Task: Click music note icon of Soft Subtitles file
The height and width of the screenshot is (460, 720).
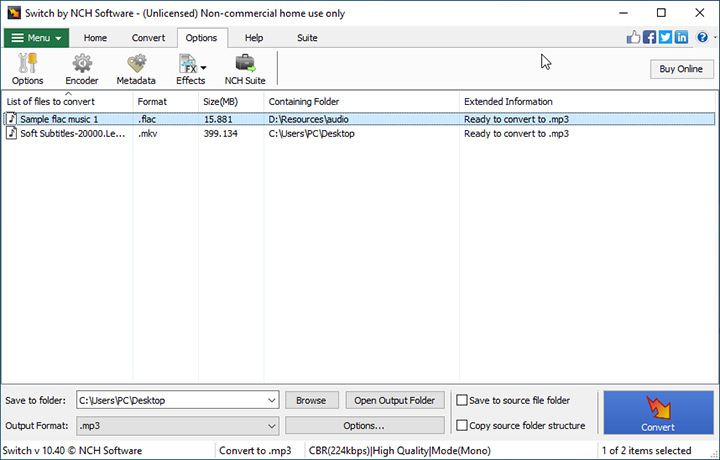Action: (12, 133)
